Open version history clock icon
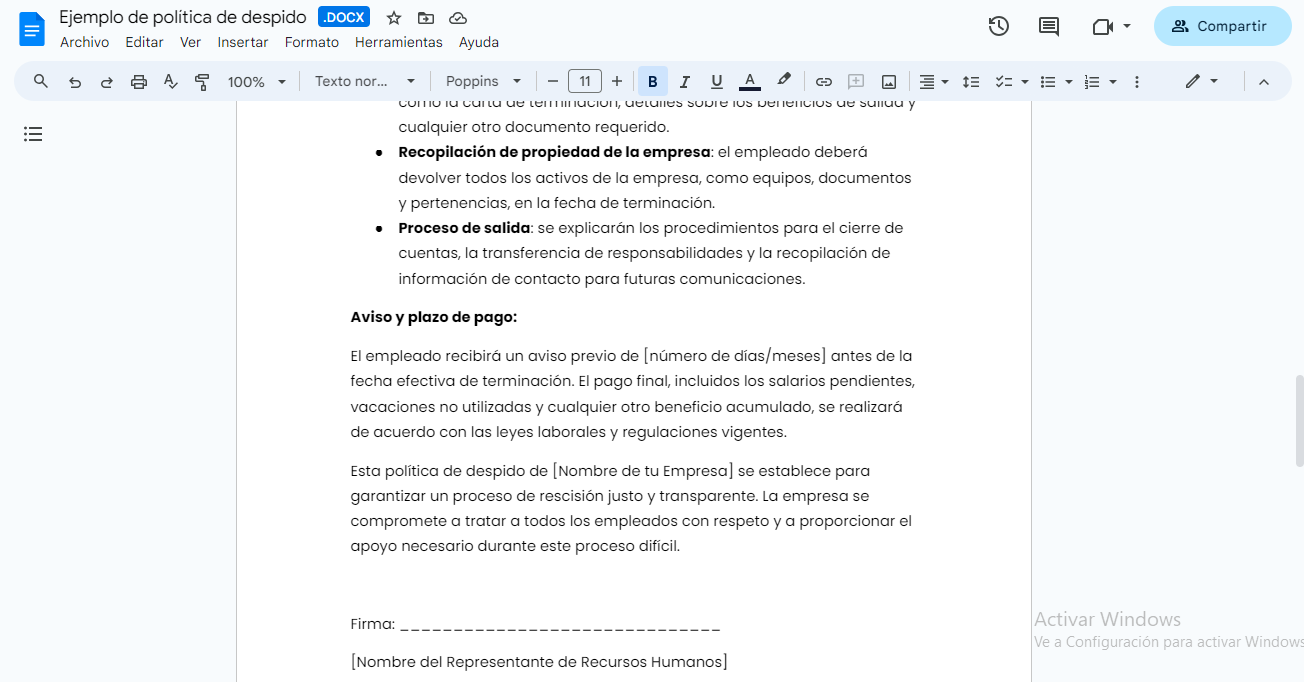The width and height of the screenshot is (1304, 682). pos(998,27)
